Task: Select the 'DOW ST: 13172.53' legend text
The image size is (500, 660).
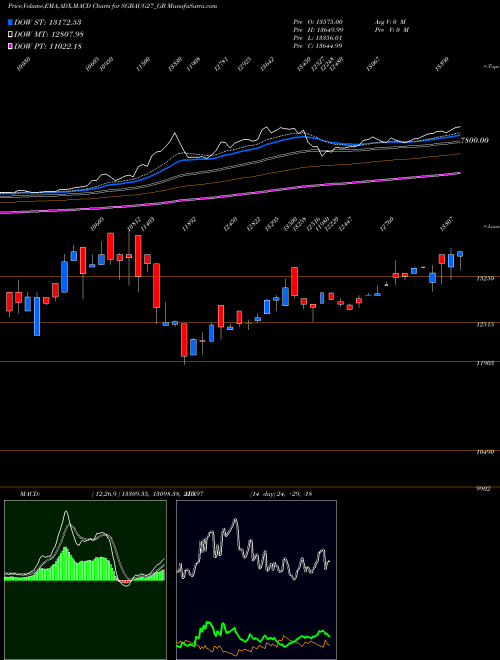Action: coord(48,22)
